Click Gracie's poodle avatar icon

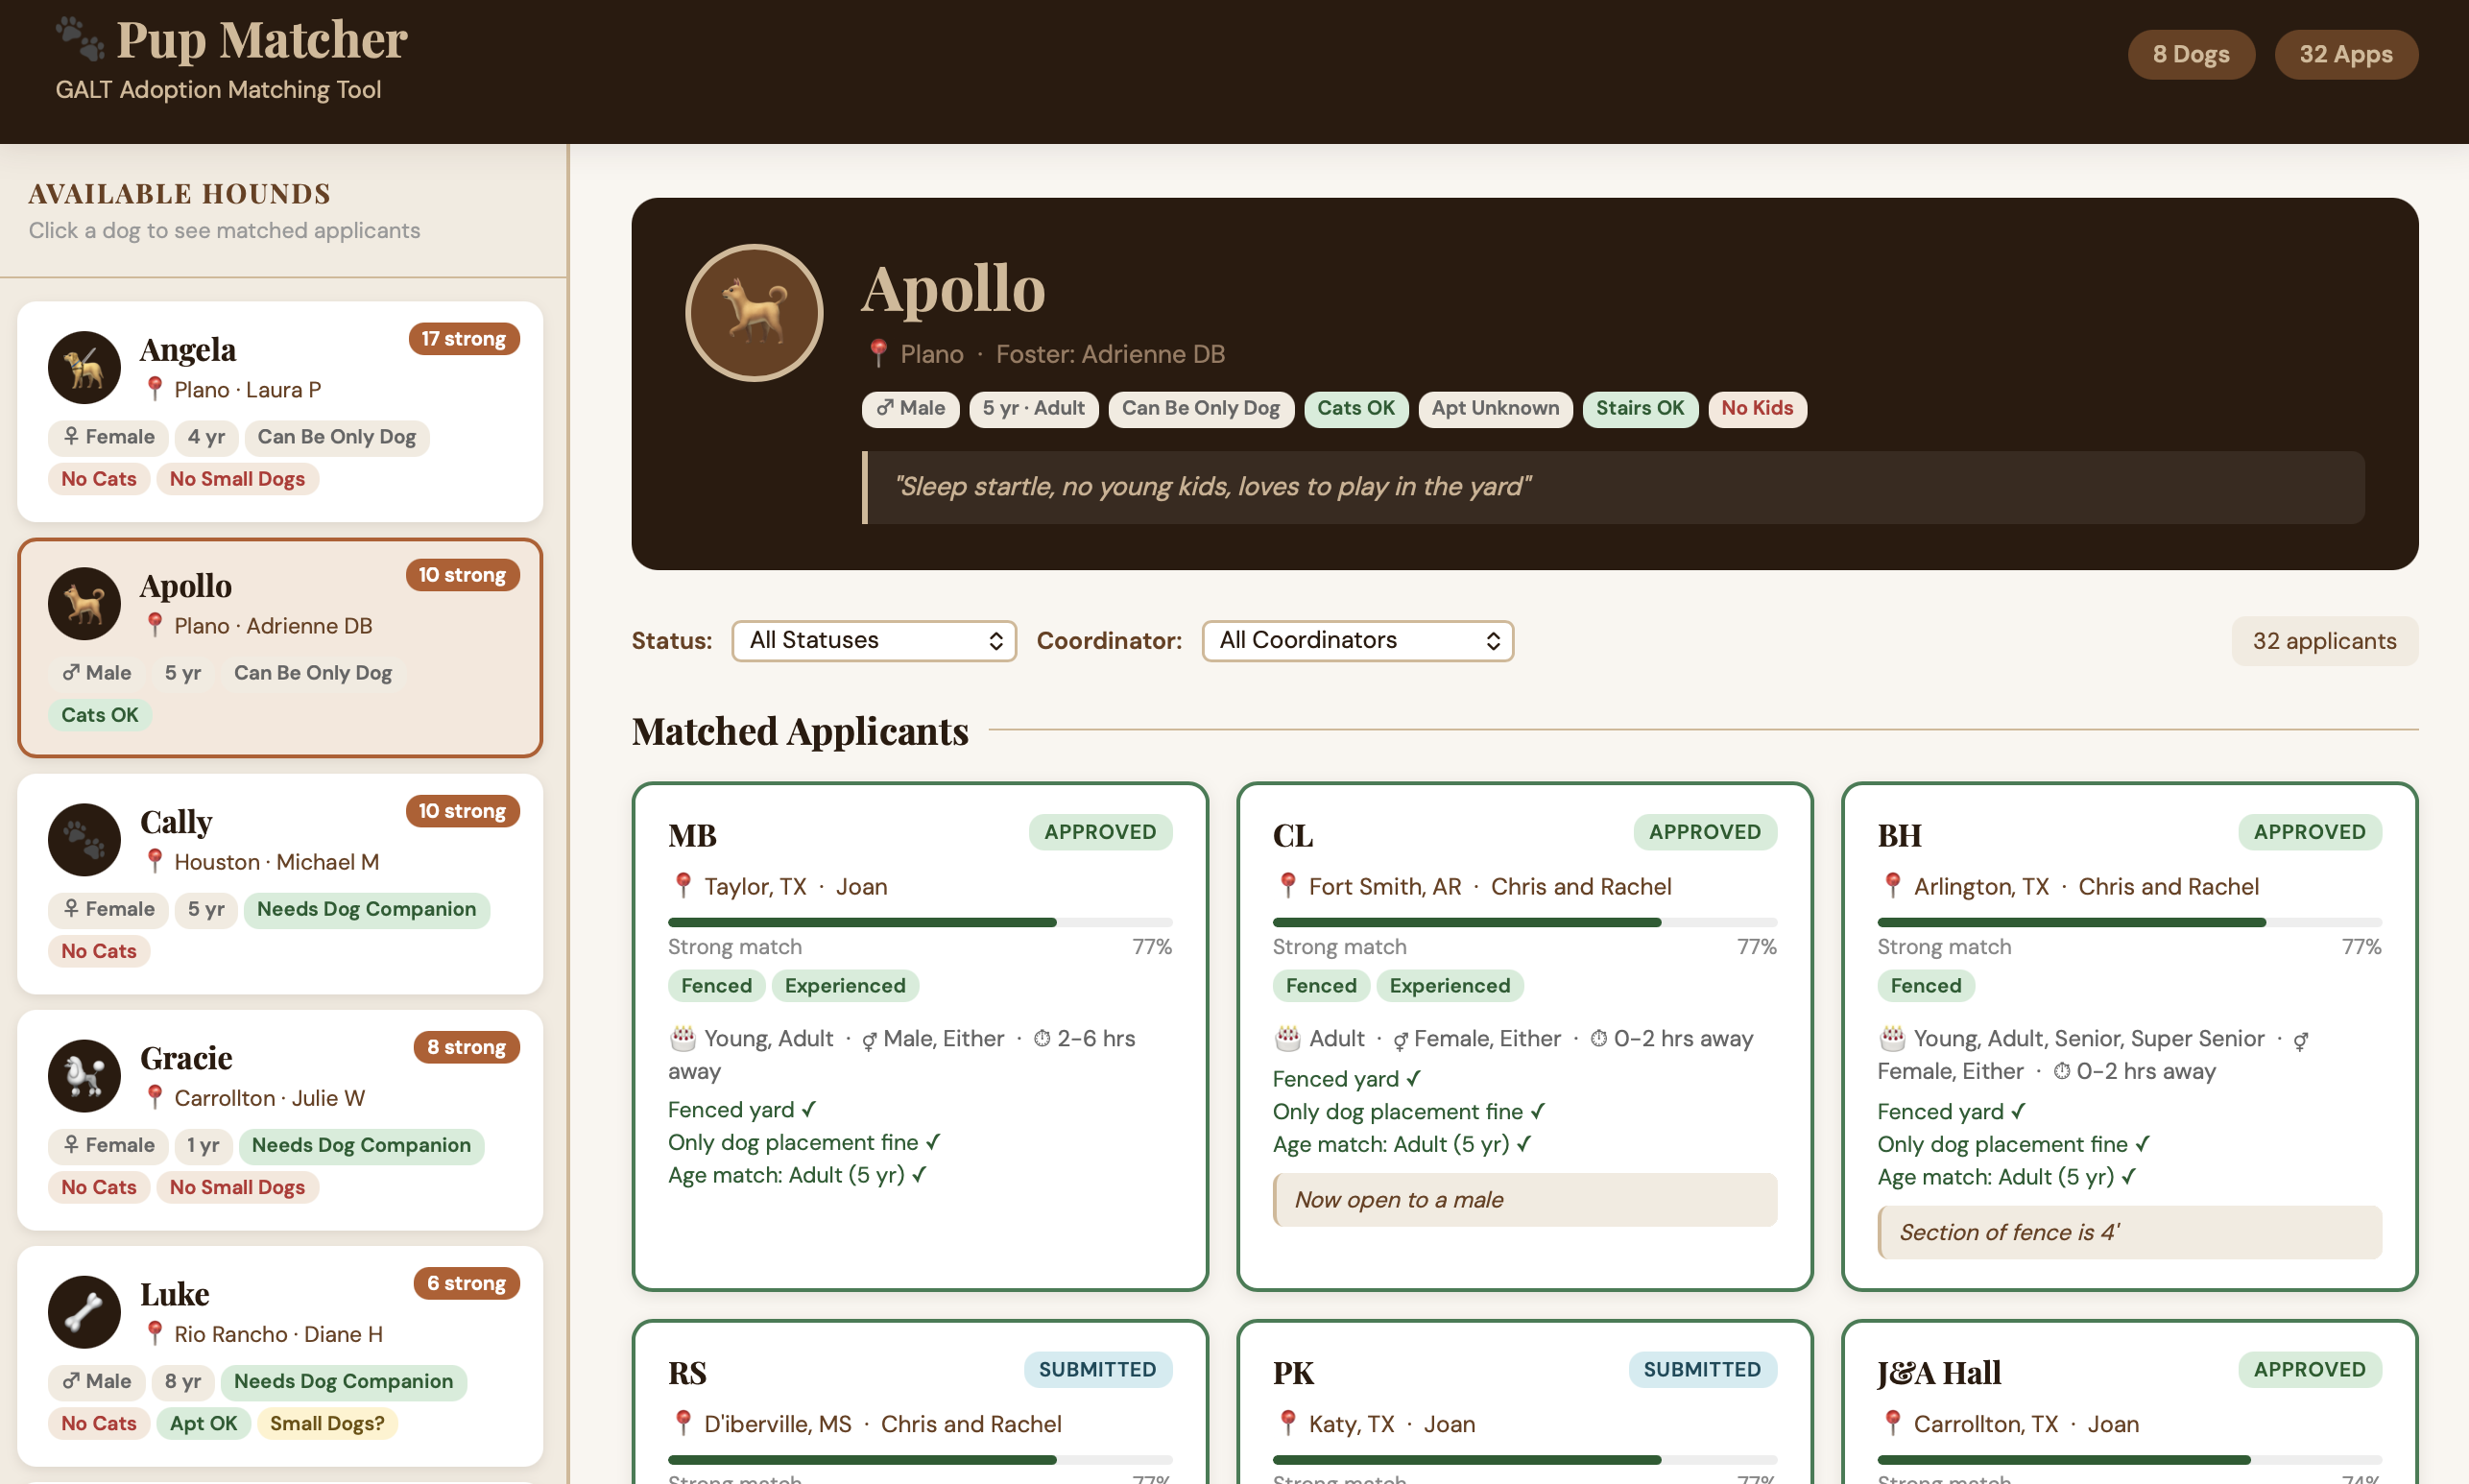(84, 1076)
